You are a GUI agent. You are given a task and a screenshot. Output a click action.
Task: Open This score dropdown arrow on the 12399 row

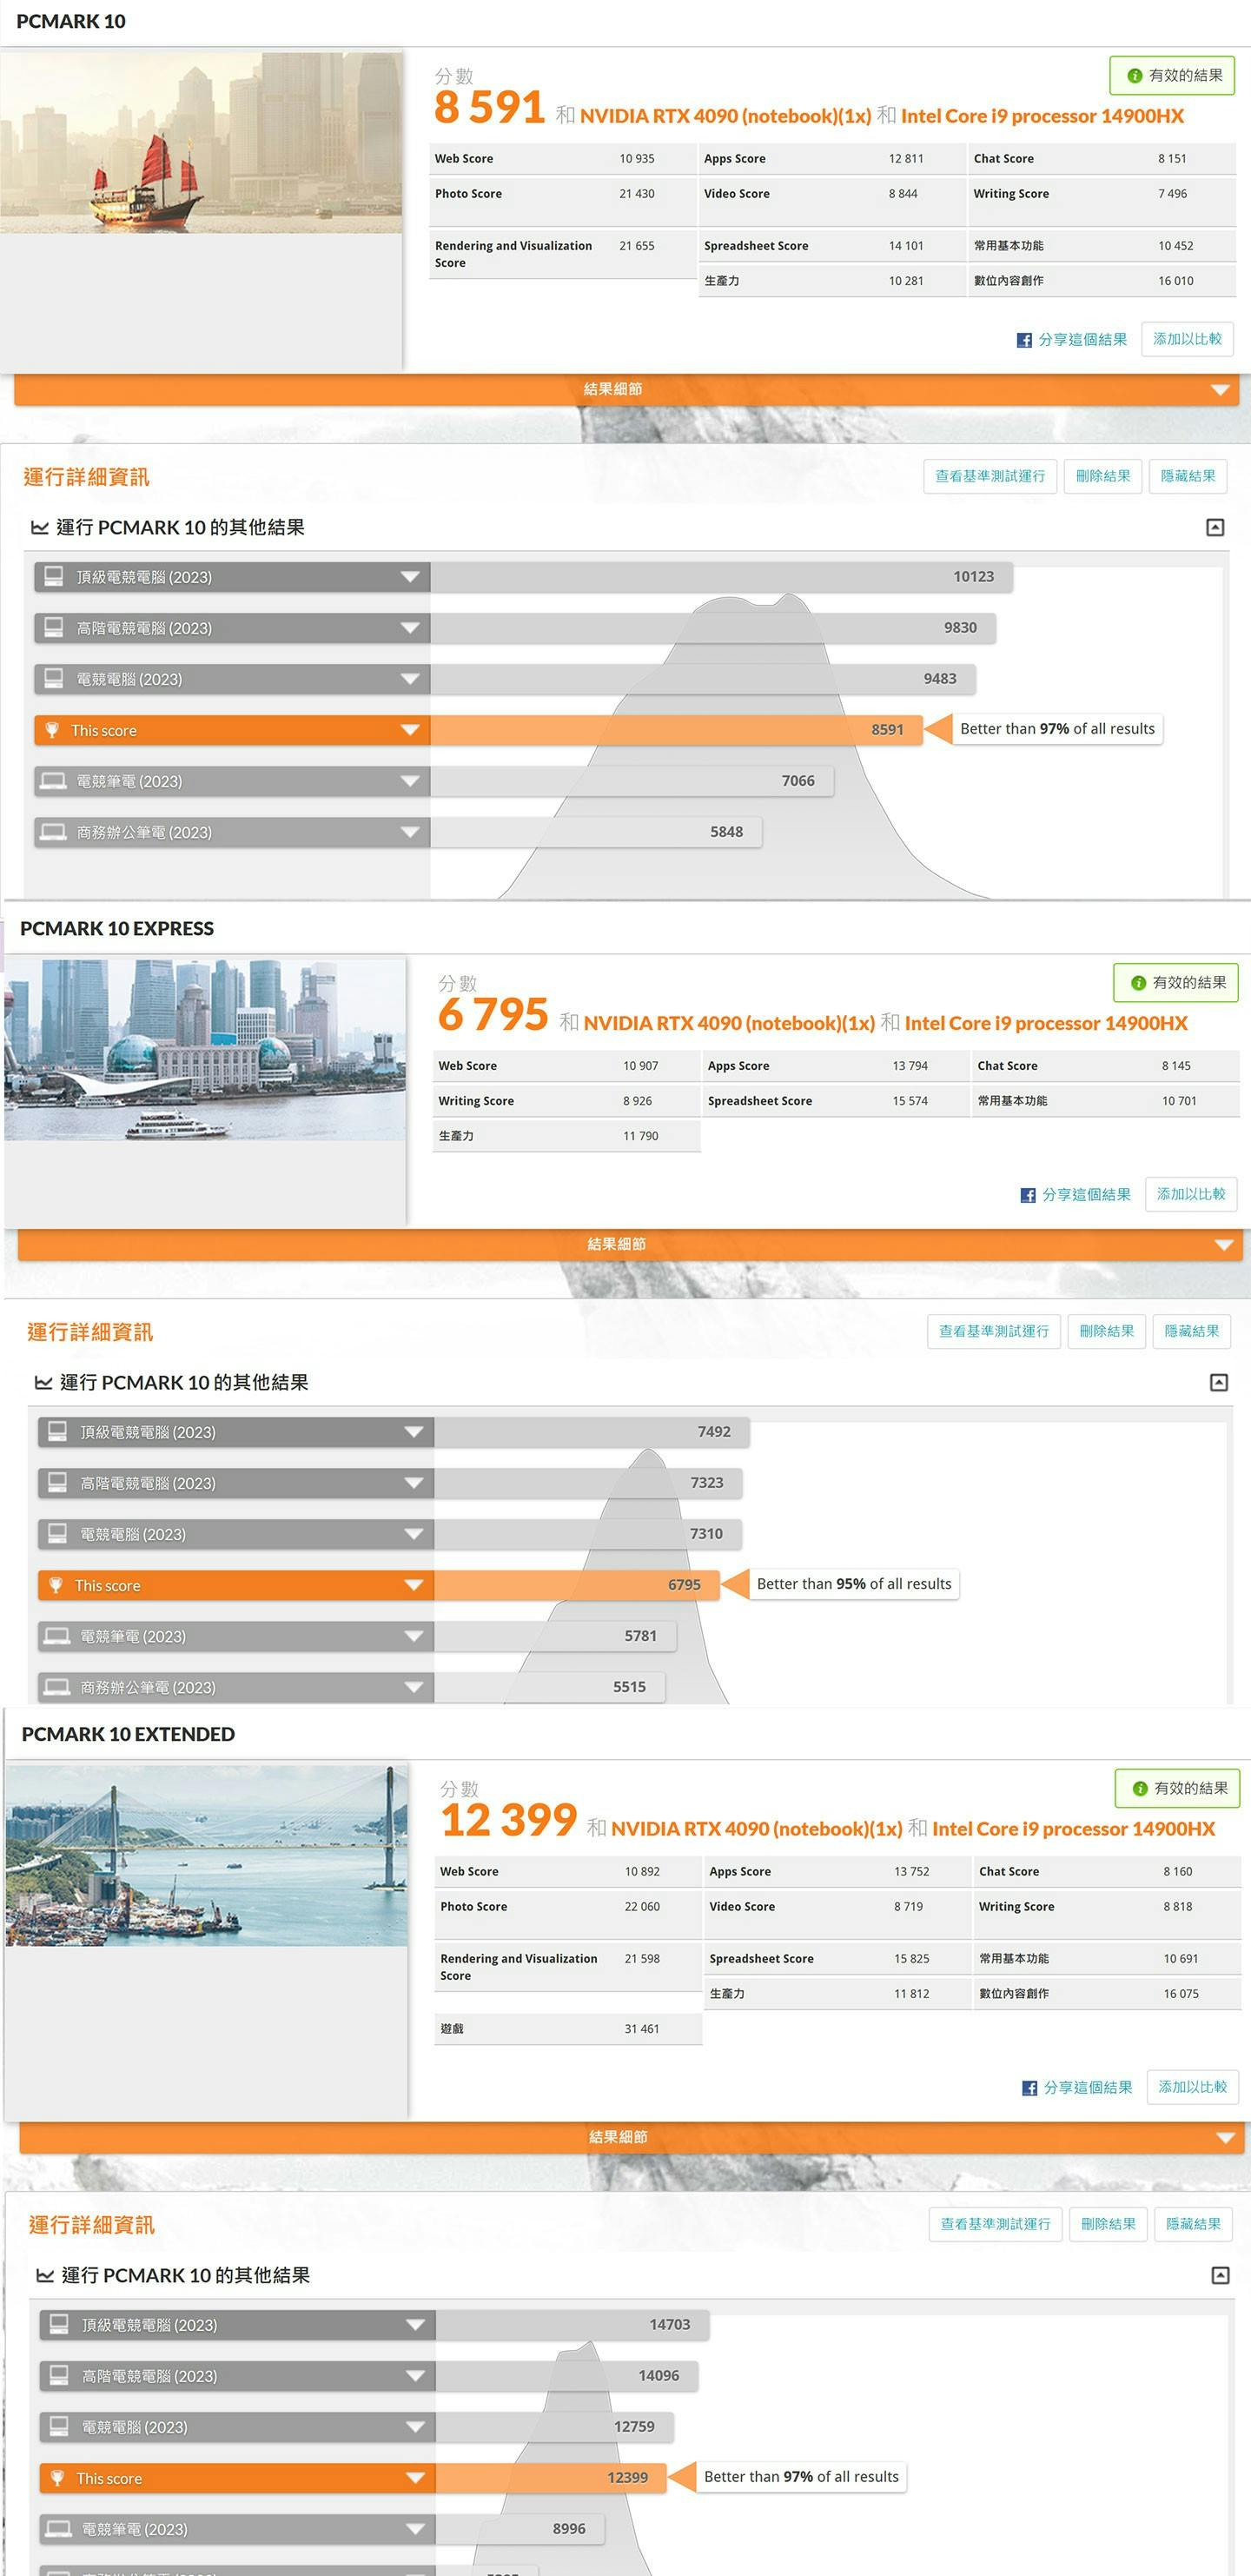click(416, 2478)
